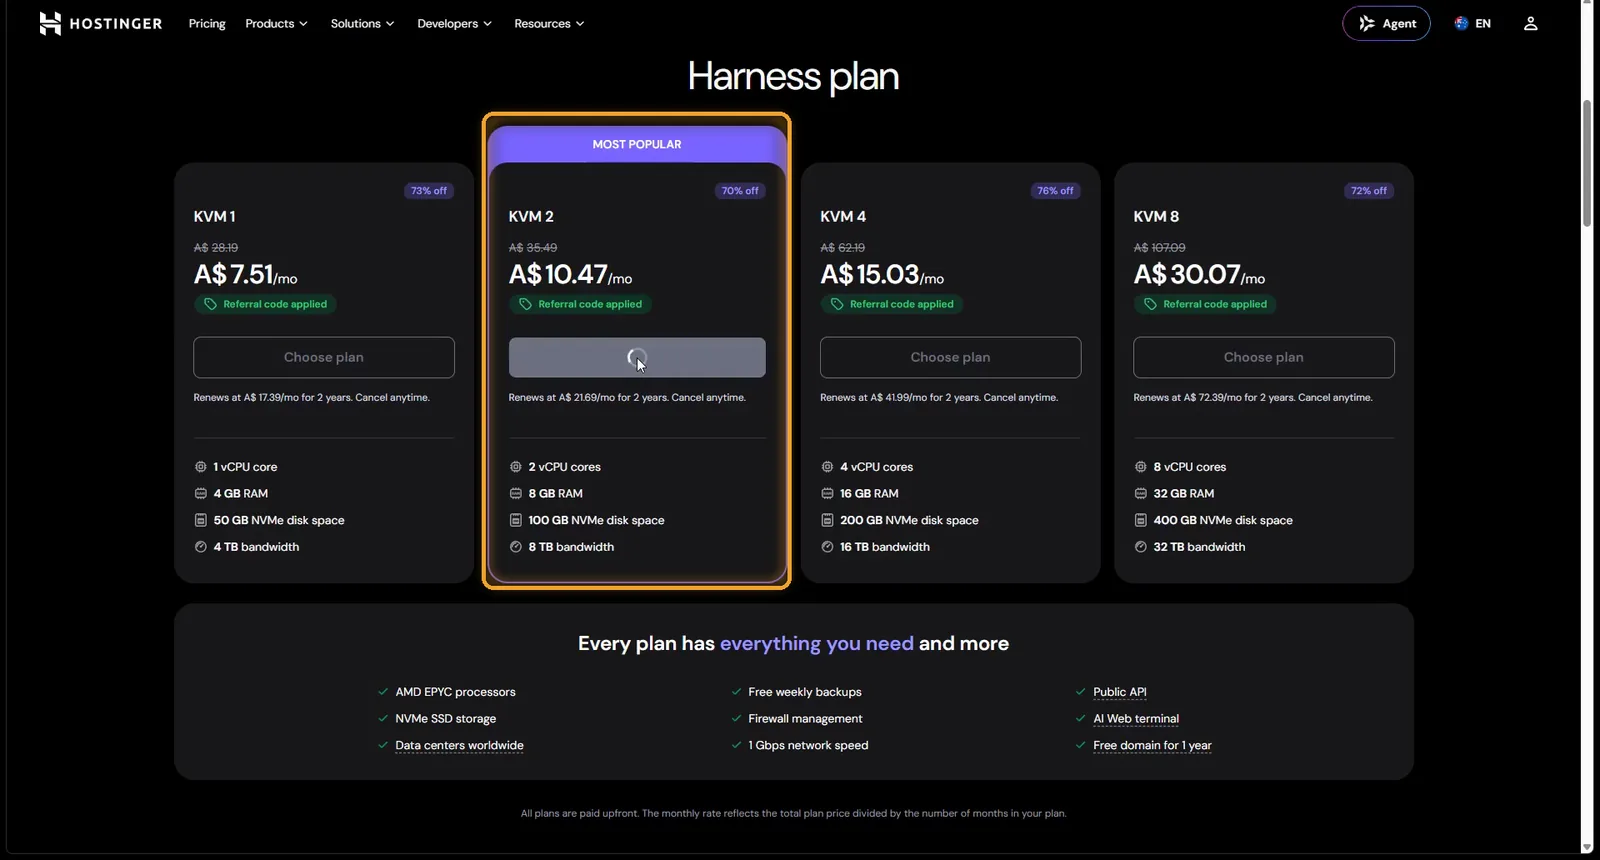The width and height of the screenshot is (1600, 860).
Task: Click the Australian flag language icon
Action: tap(1461, 23)
